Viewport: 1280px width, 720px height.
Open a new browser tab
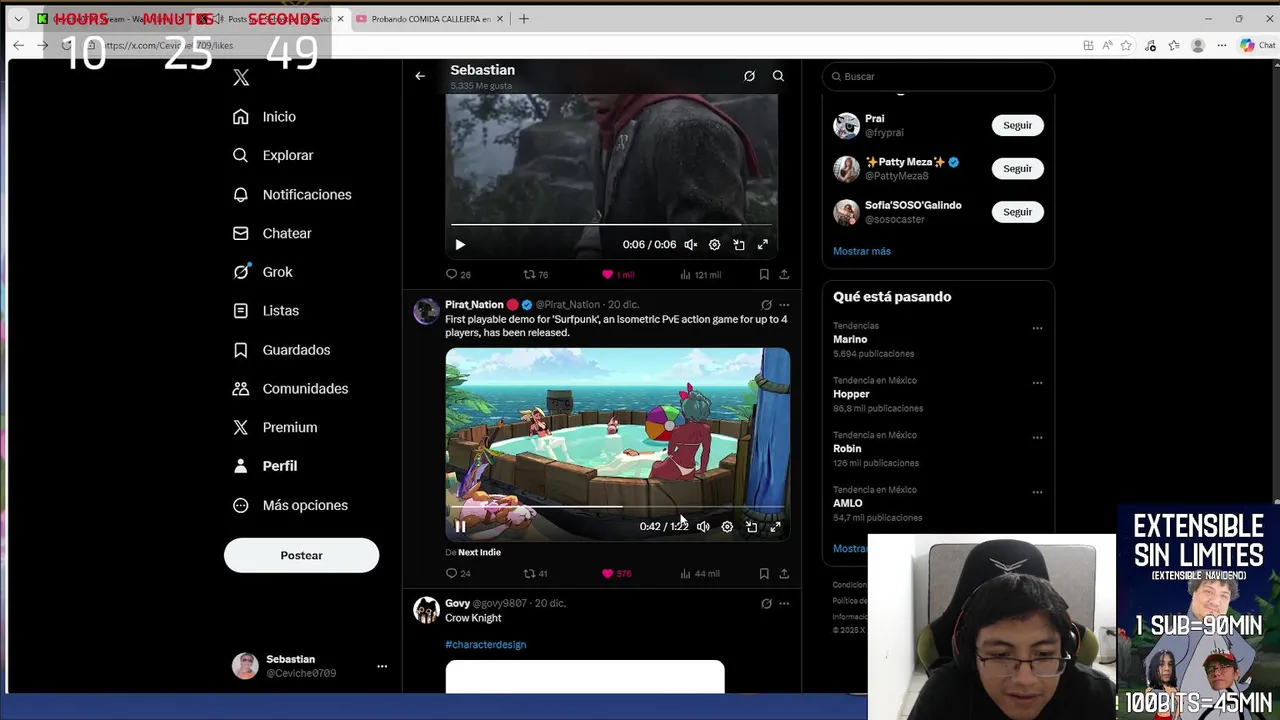(523, 19)
